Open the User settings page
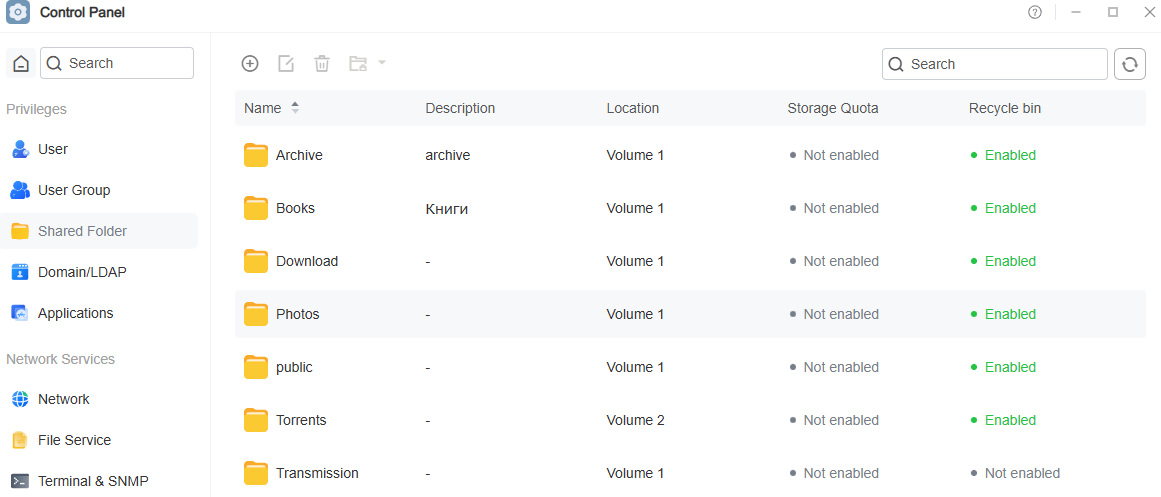The image size is (1161, 497). point(53,149)
